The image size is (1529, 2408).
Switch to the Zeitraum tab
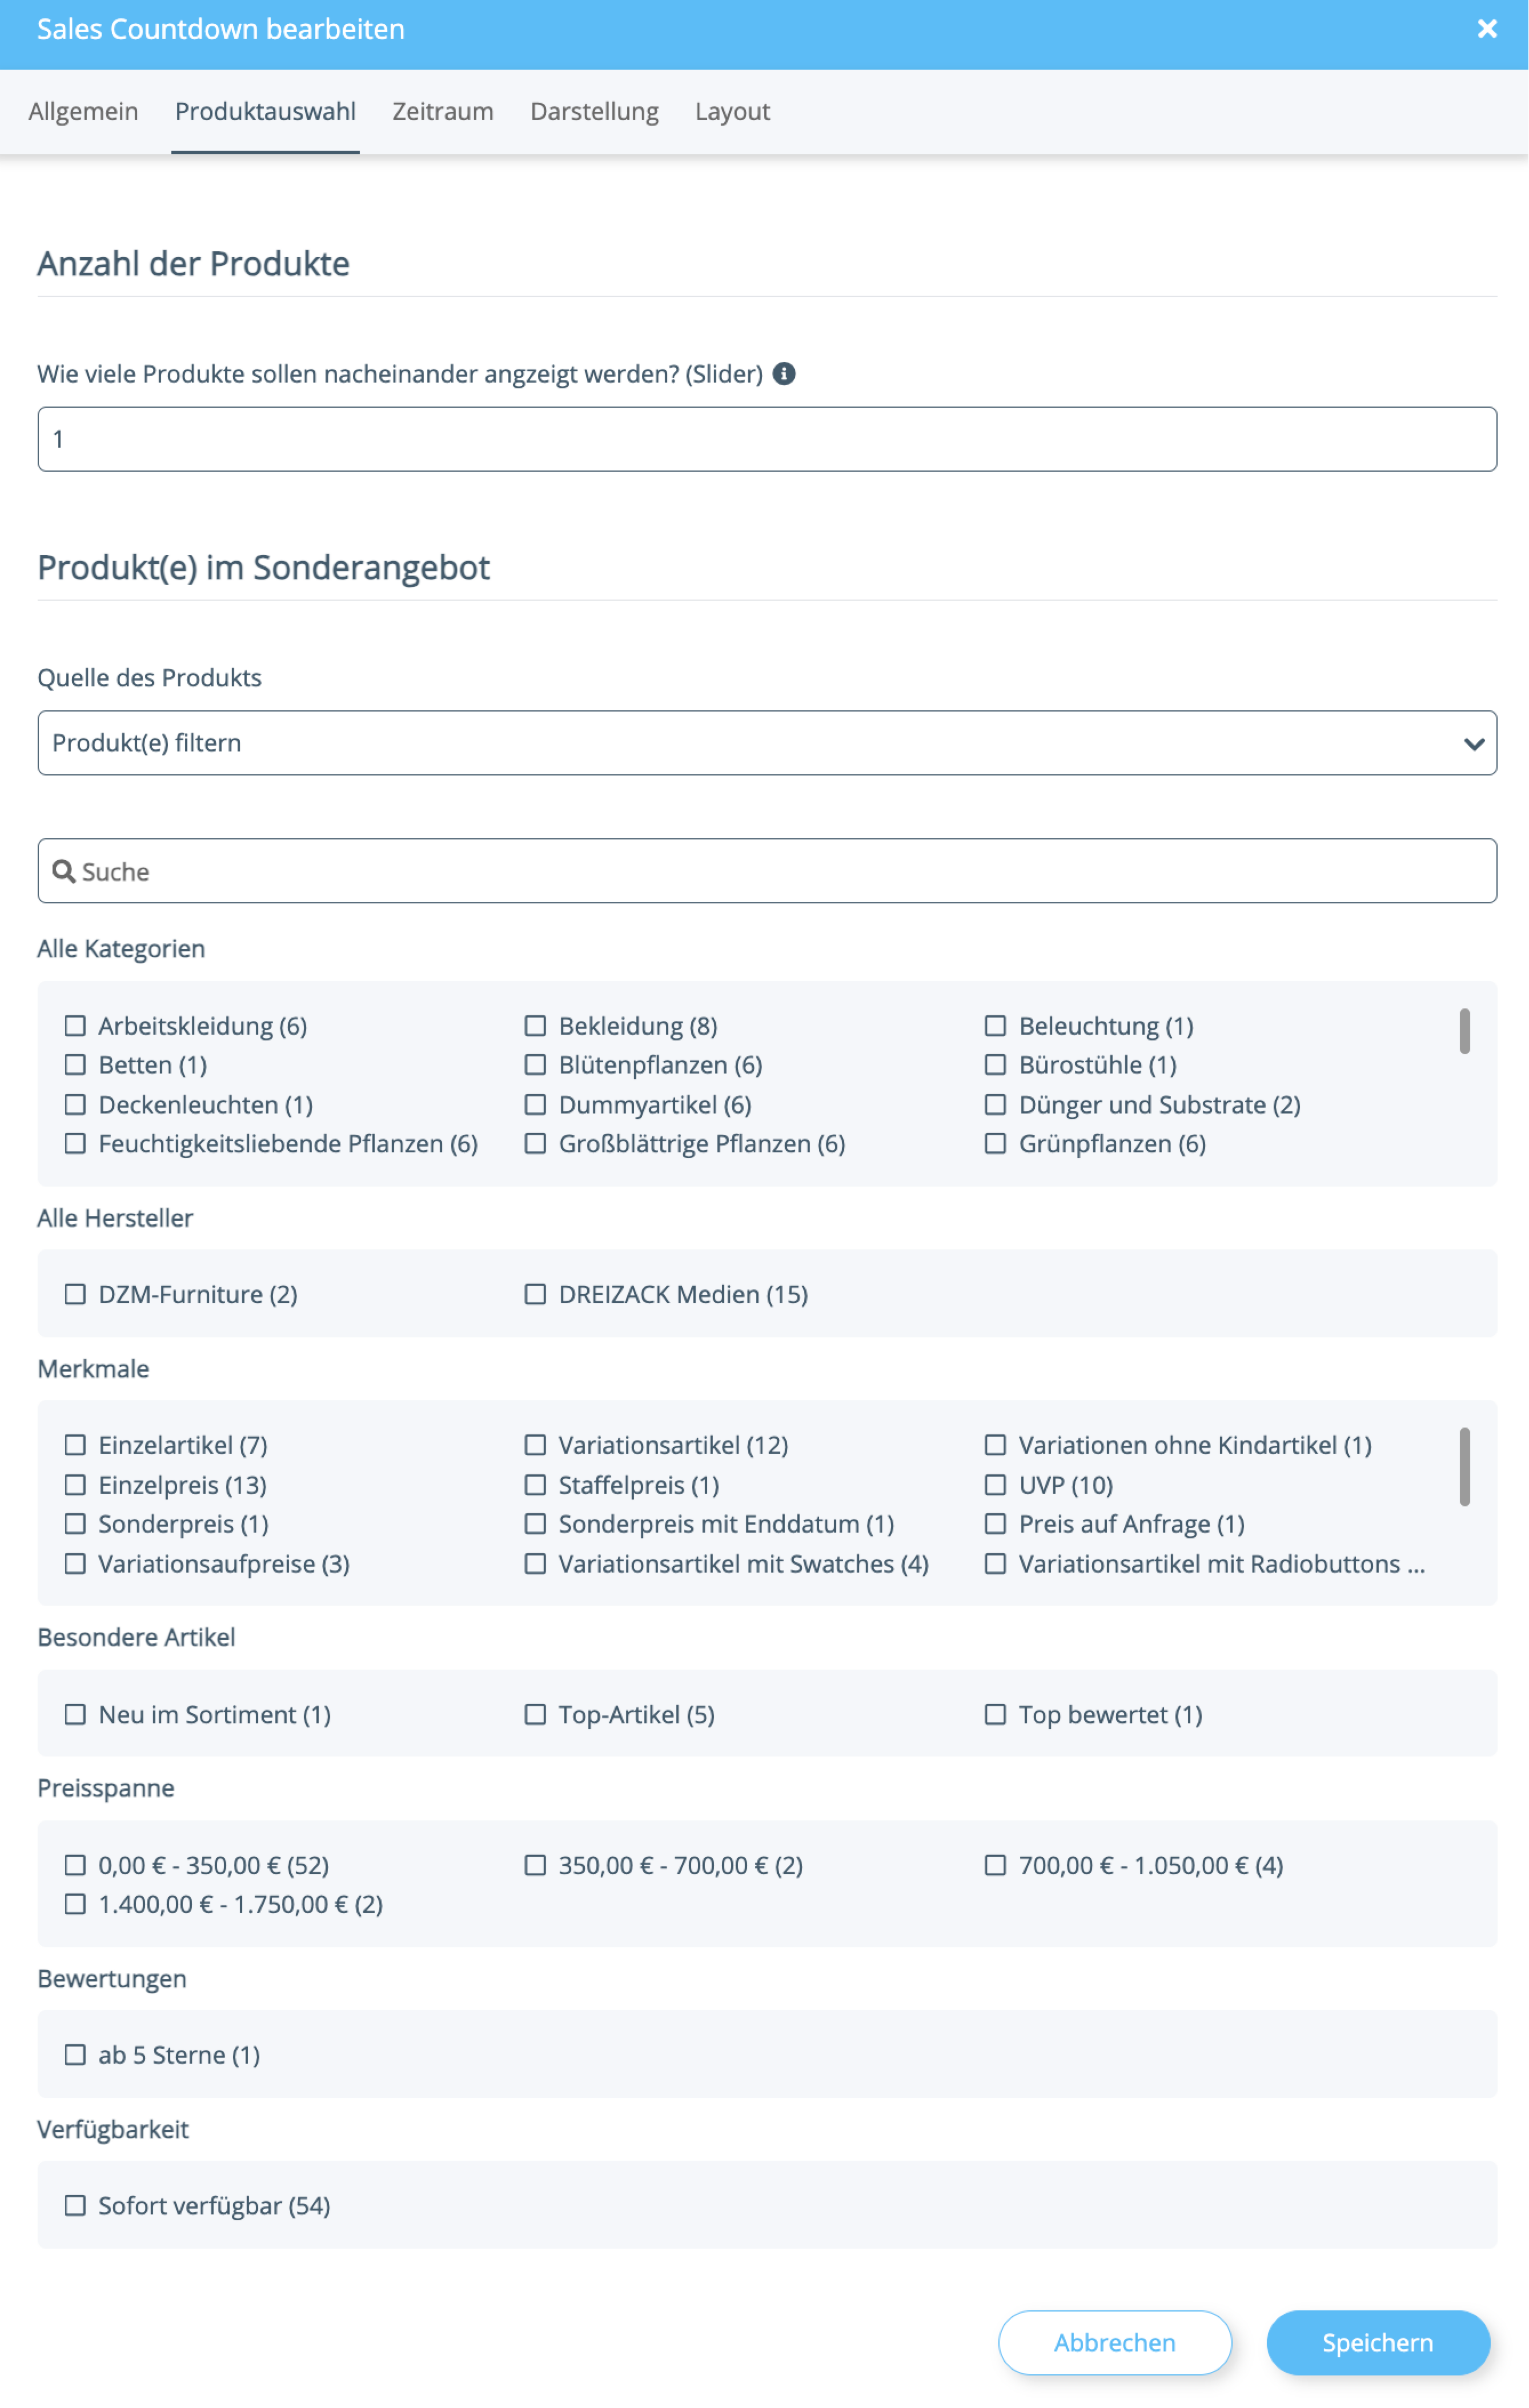pos(442,111)
